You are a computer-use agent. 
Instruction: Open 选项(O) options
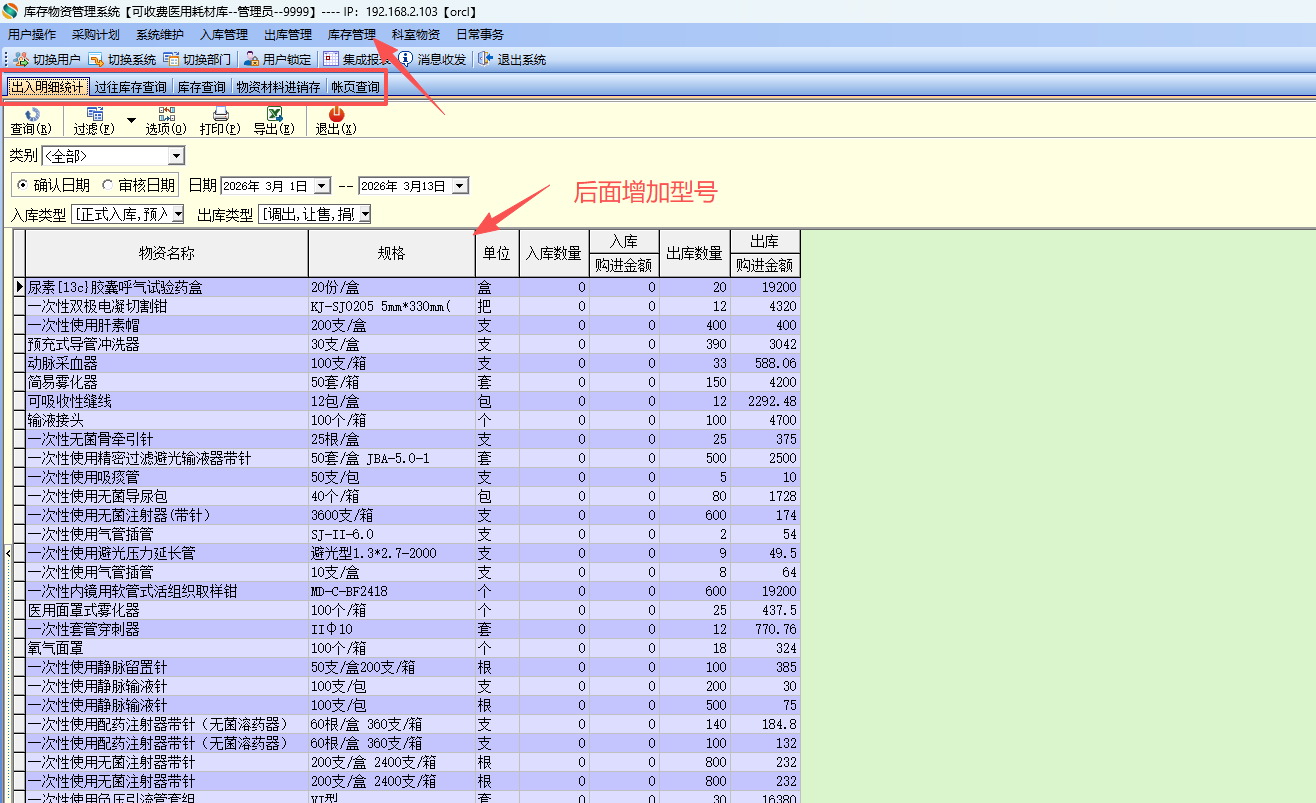[x=166, y=121]
